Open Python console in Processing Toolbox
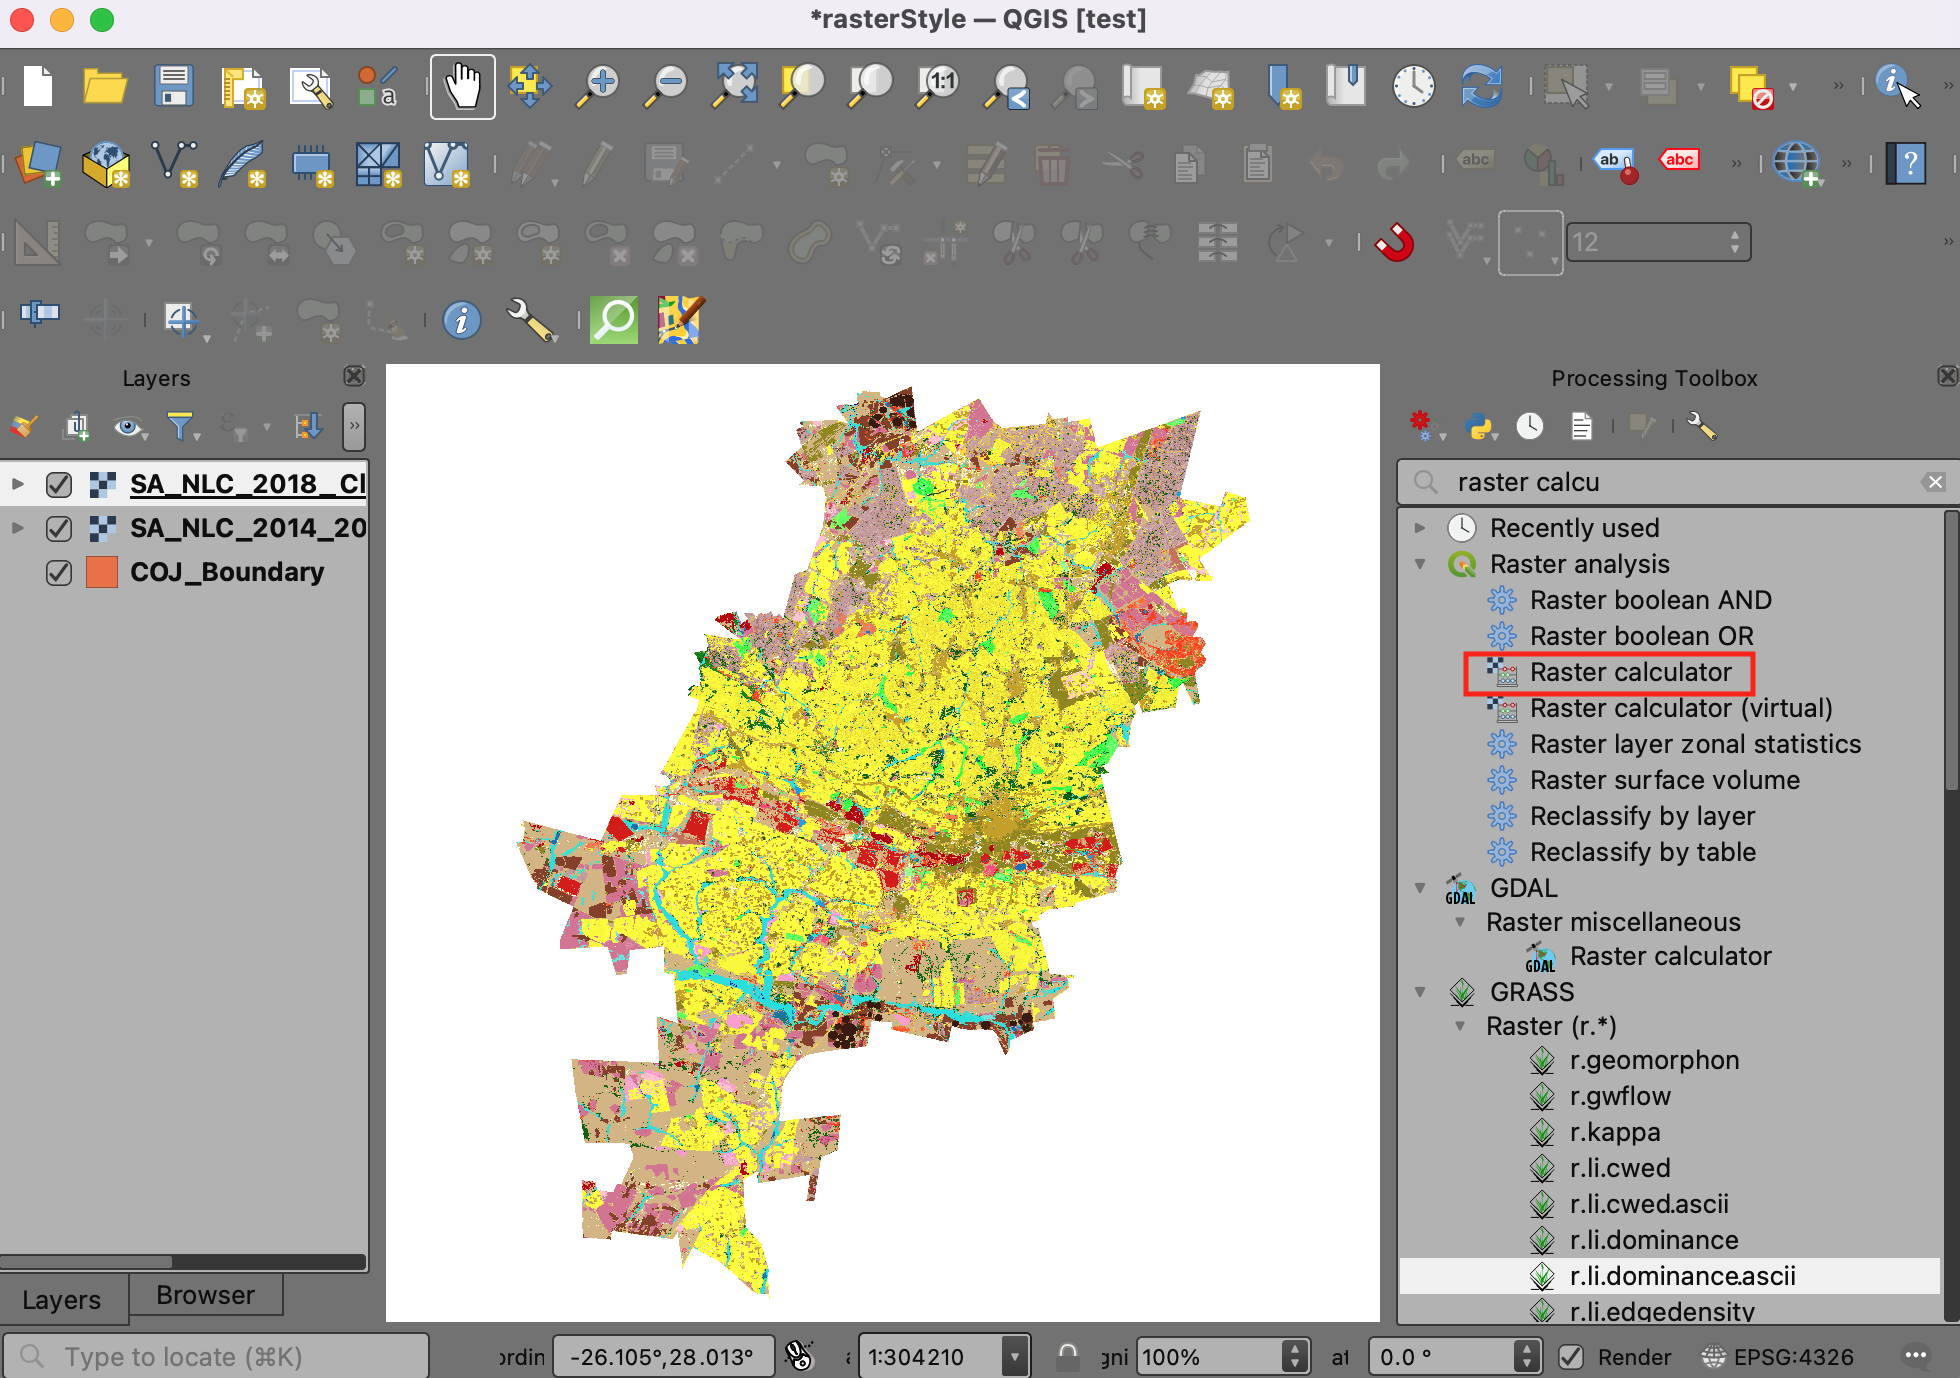 coord(1478,427)
